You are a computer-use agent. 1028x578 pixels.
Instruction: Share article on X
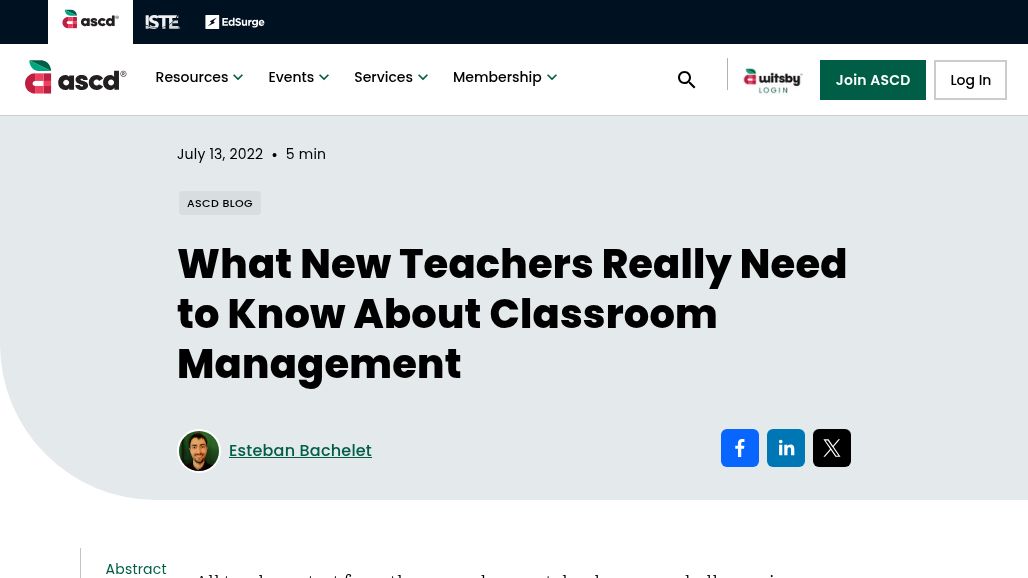832,448
